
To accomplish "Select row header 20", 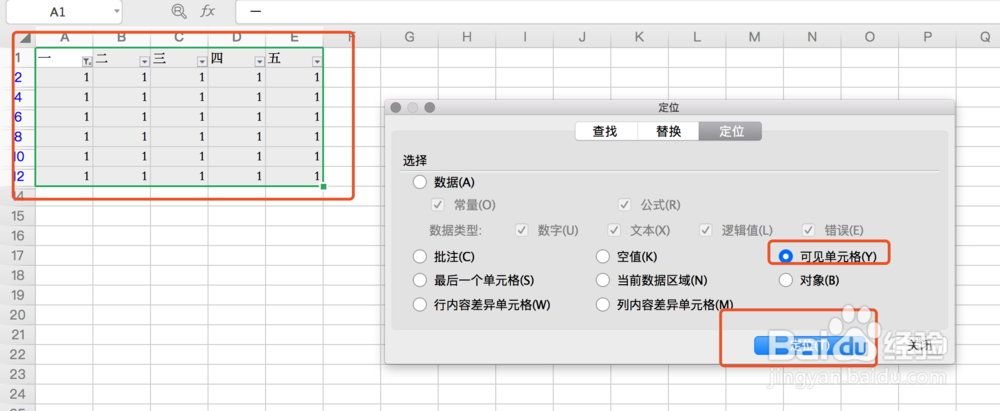I will (17, 315).
